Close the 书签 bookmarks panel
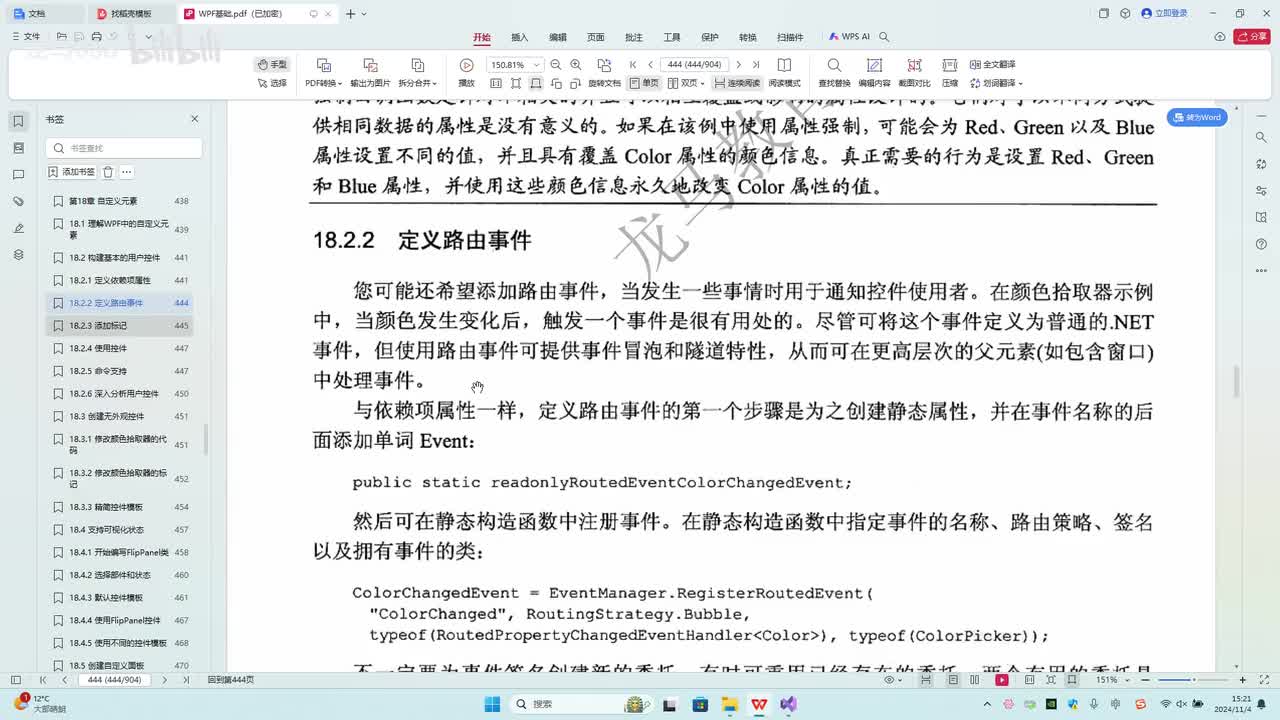 (195, 119)
